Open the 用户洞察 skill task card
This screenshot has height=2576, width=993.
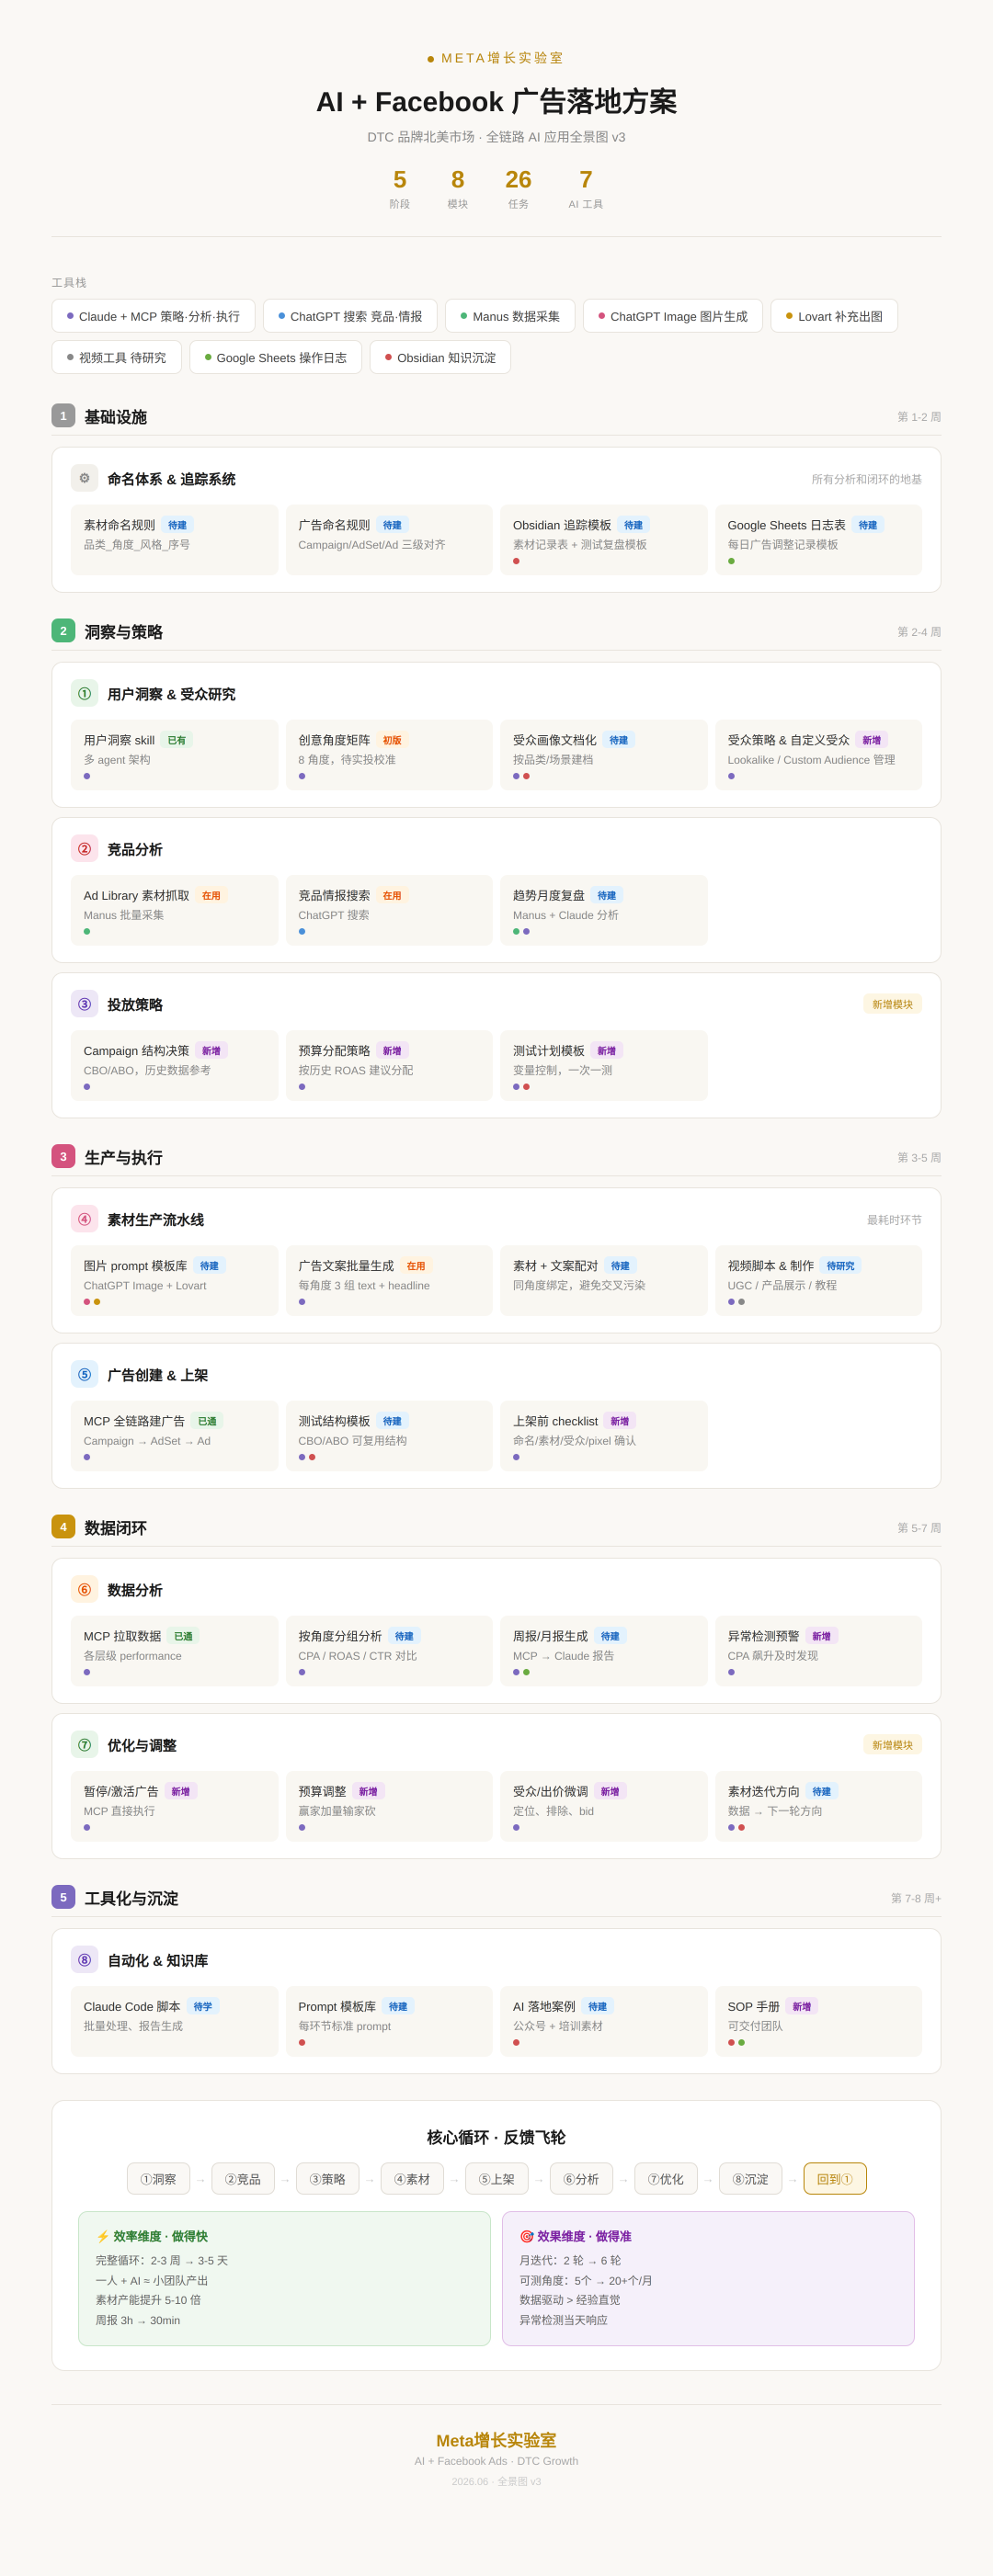point(174,755)
